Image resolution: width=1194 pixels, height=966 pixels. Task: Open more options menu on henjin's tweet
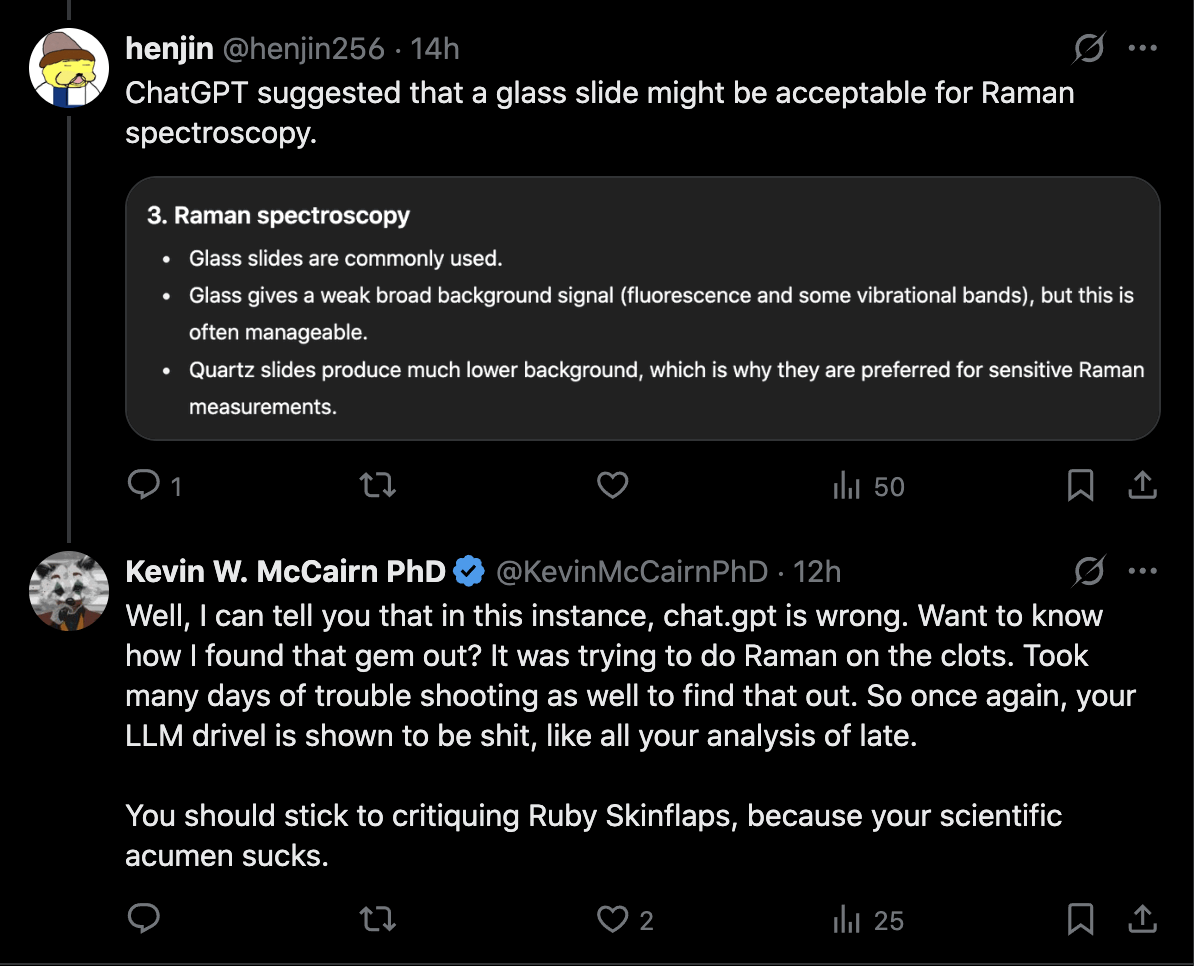point(1143,48)
